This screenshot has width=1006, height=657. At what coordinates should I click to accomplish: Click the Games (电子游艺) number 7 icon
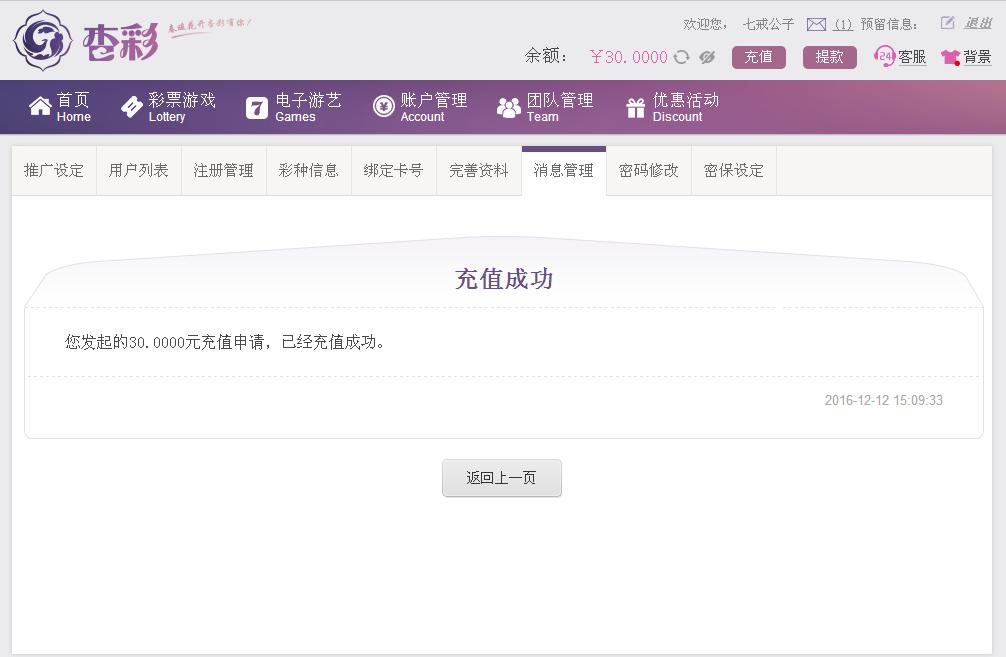[x=258, y=106]
